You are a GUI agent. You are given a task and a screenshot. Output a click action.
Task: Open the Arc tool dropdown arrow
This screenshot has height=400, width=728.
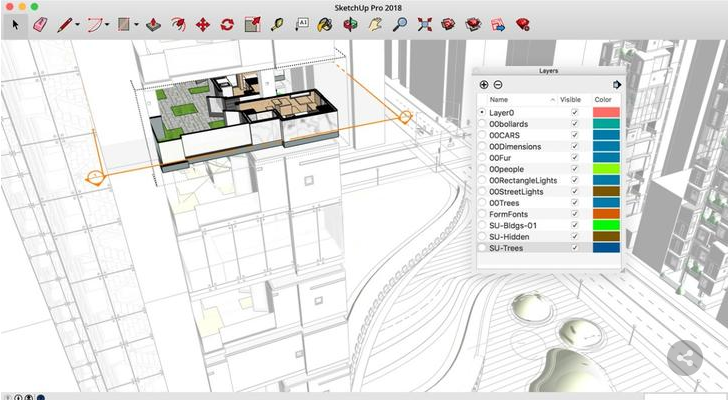pos(107,25)
